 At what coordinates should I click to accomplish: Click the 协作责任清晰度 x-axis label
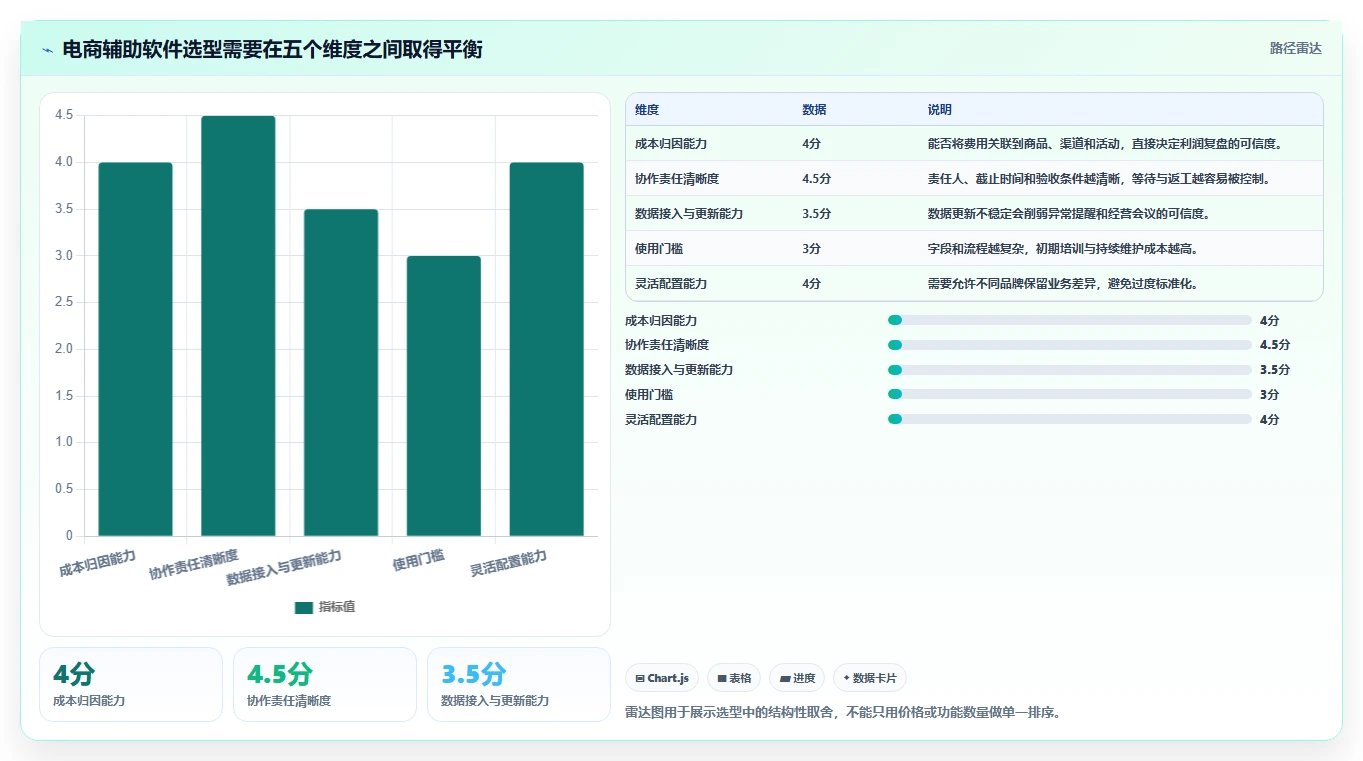coord(194,565)
